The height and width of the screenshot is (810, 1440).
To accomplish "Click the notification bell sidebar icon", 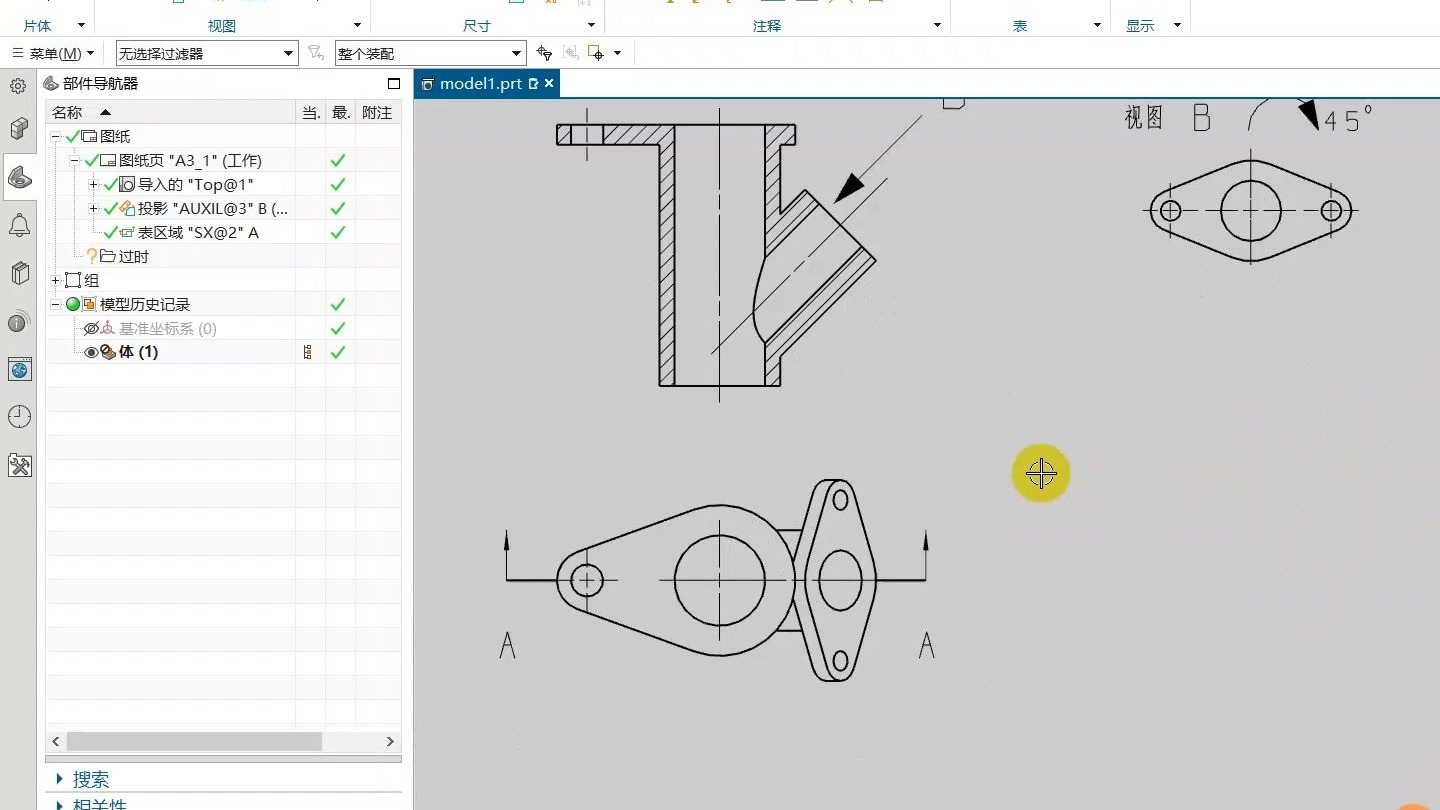I will pos(19,225).
